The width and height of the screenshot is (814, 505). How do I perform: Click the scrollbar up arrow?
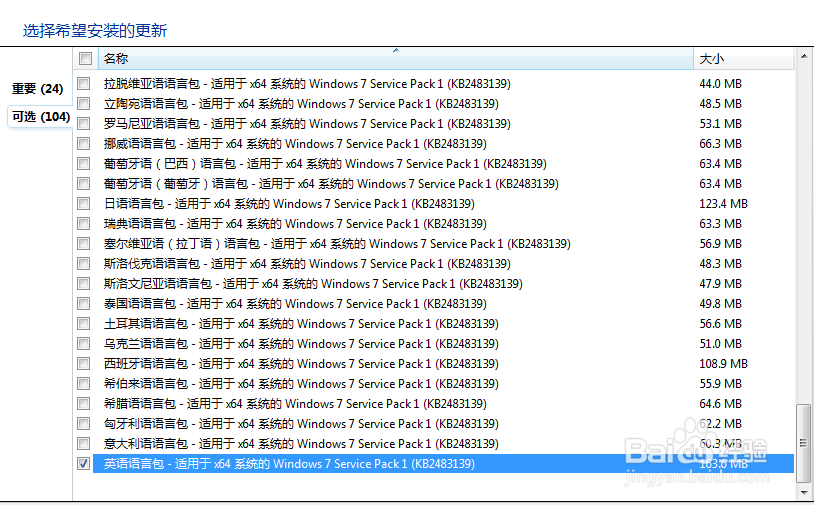(x=803, y=56)
